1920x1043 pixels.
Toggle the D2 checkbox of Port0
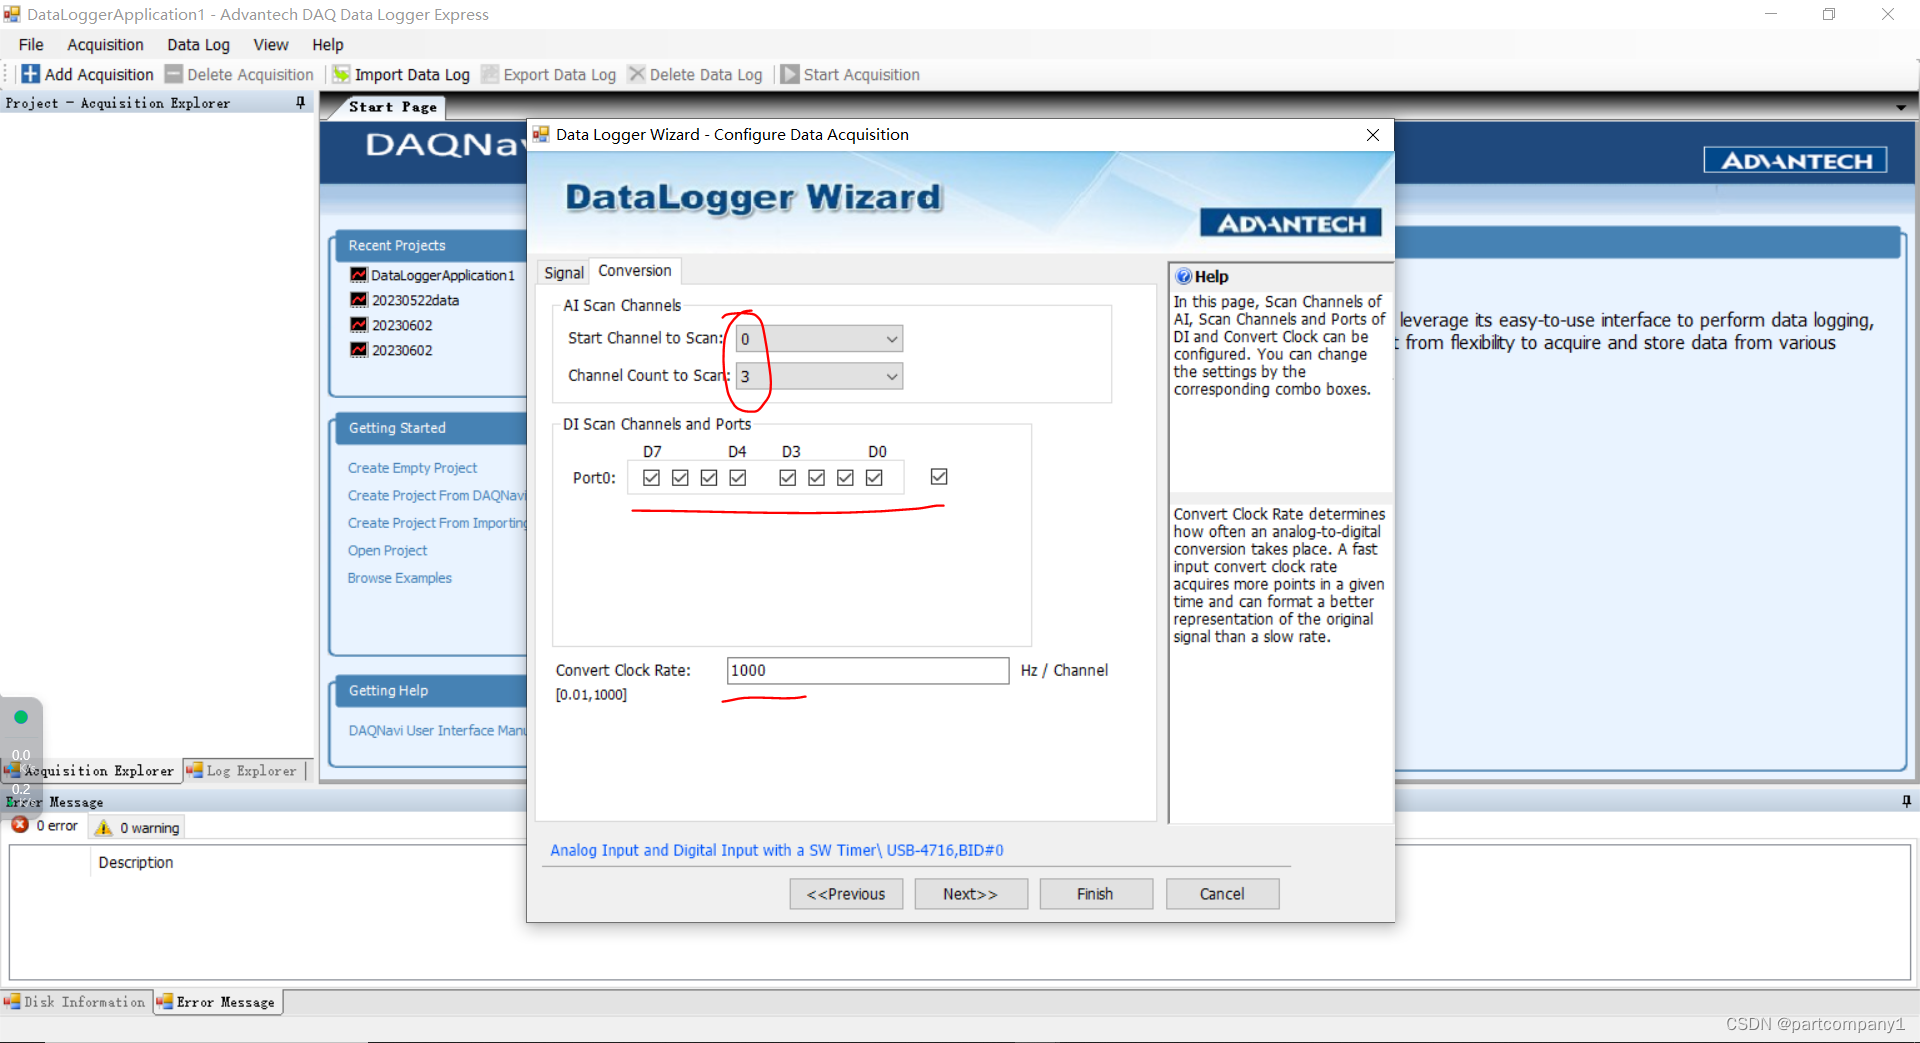pos(817,478)
